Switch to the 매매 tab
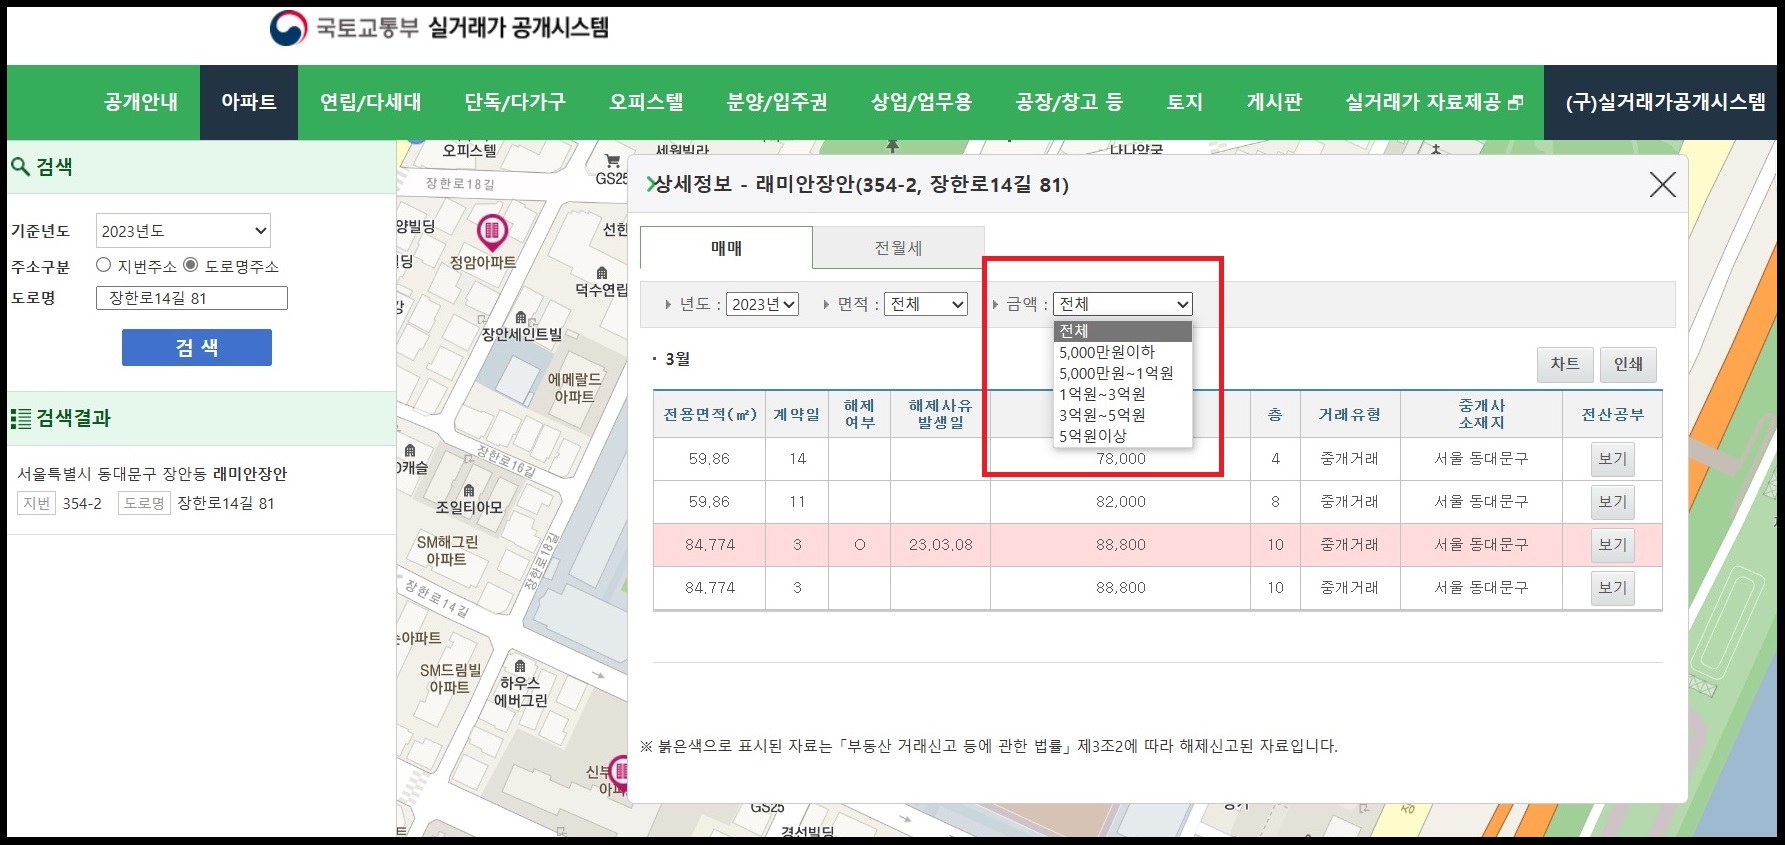The width and height of the screenshot is (1785, 845). coord(726,248)
